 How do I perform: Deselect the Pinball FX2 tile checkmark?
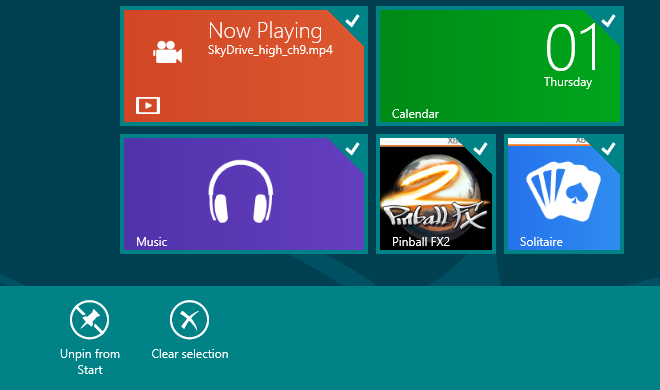point(480,148)
